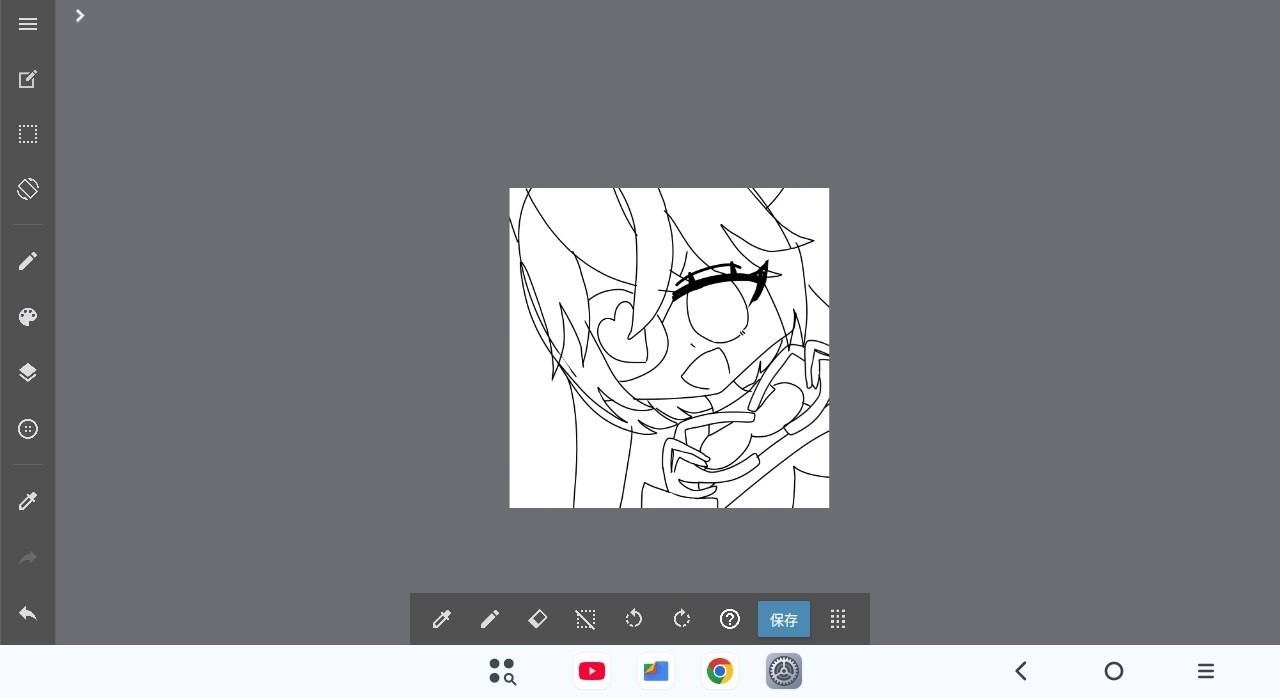Switch to pencil in bottom toolbar
This screenshot has width=1280, height=697.
490,619
